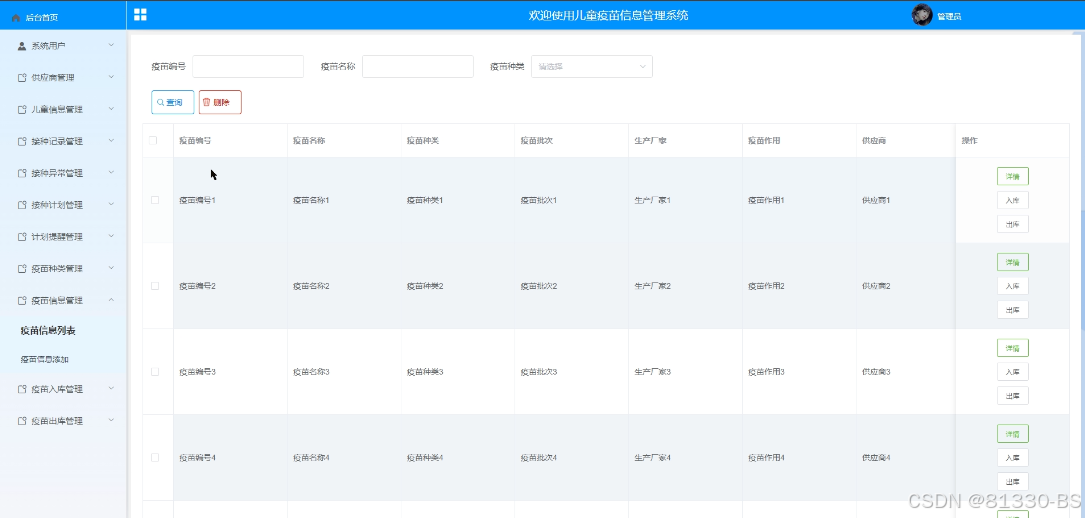Toggle the select-all checkbox in table header
Image resolution: width=1085 pixels, height=518 pixels.
click(154, 140)
